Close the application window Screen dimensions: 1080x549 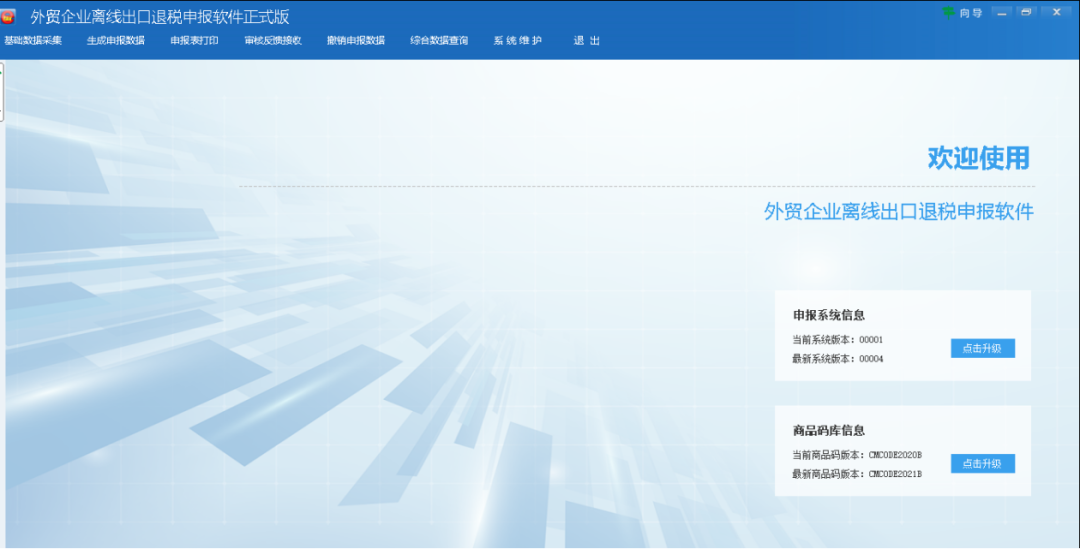point(1057,12)
